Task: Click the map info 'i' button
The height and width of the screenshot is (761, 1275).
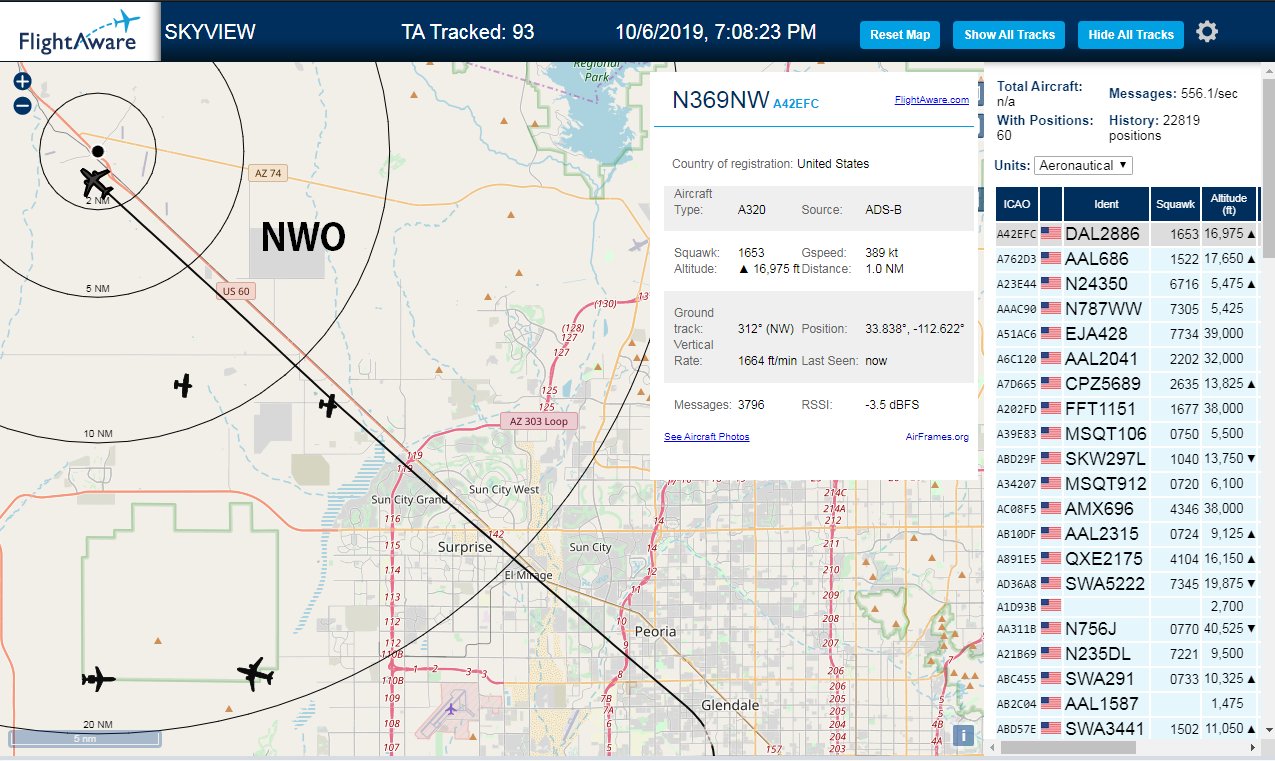Action: [962, 735]
